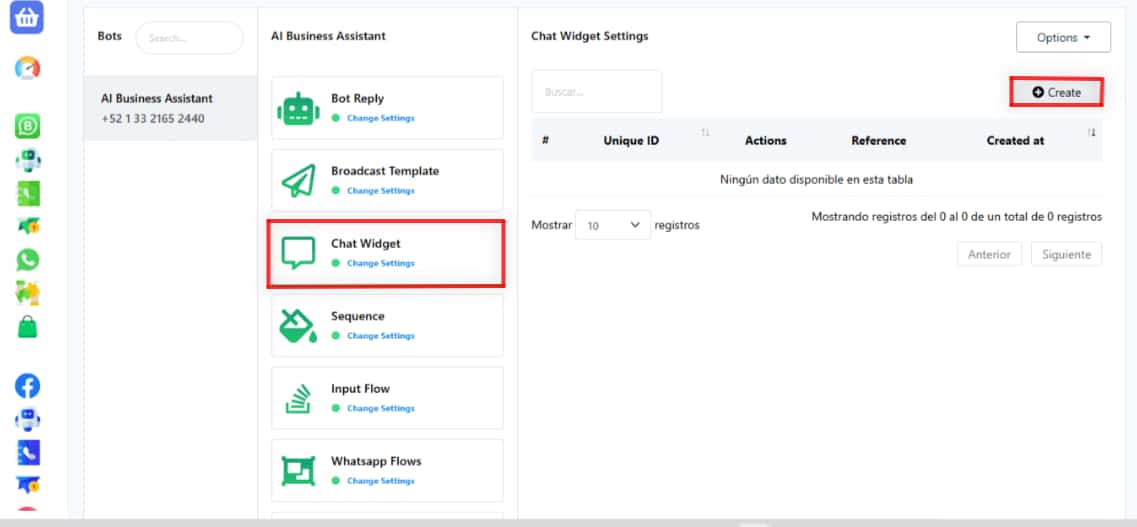Open the Whatsapp Flows menu card
The image size is (1137, 527).
click(x=386, y=470)
